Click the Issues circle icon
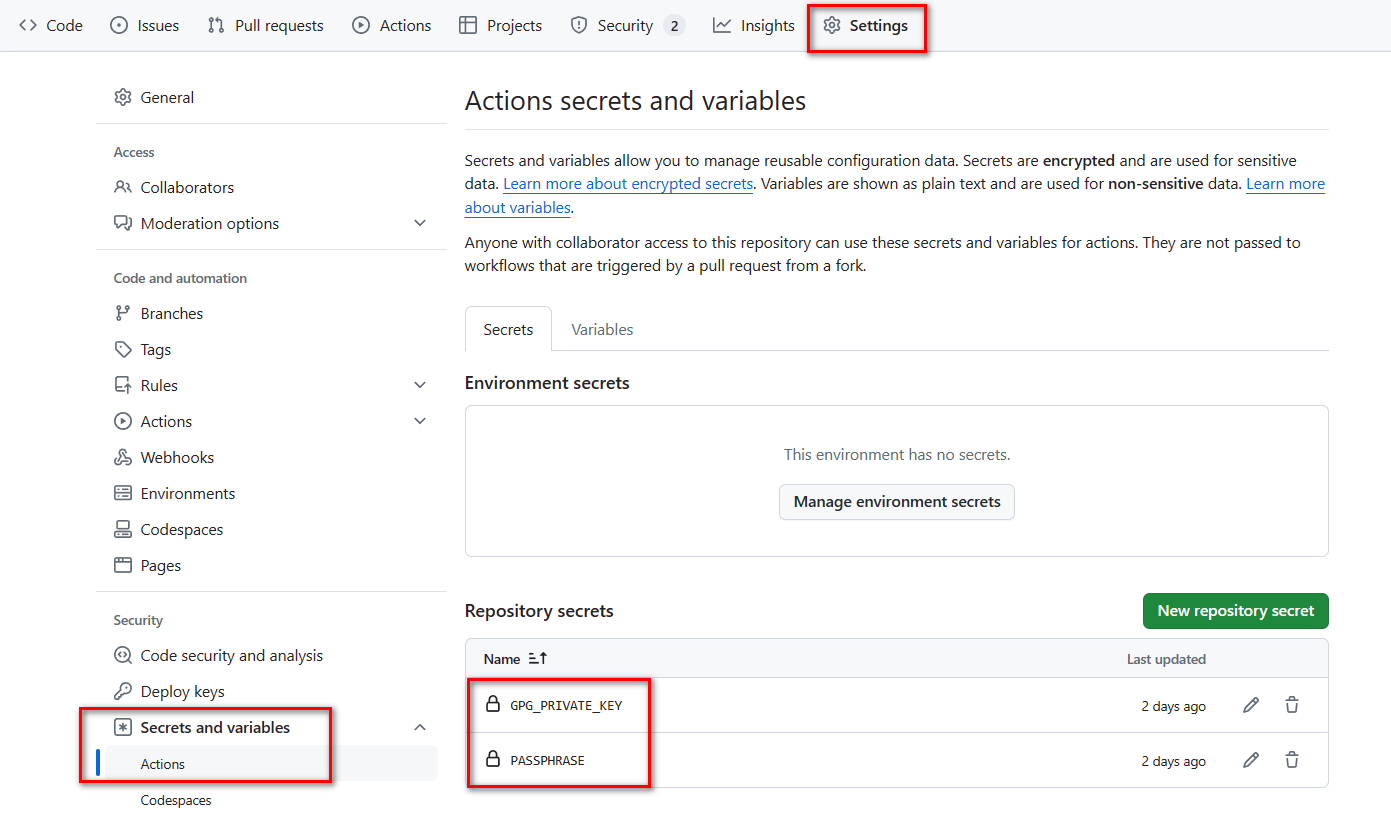 point(119,26)
